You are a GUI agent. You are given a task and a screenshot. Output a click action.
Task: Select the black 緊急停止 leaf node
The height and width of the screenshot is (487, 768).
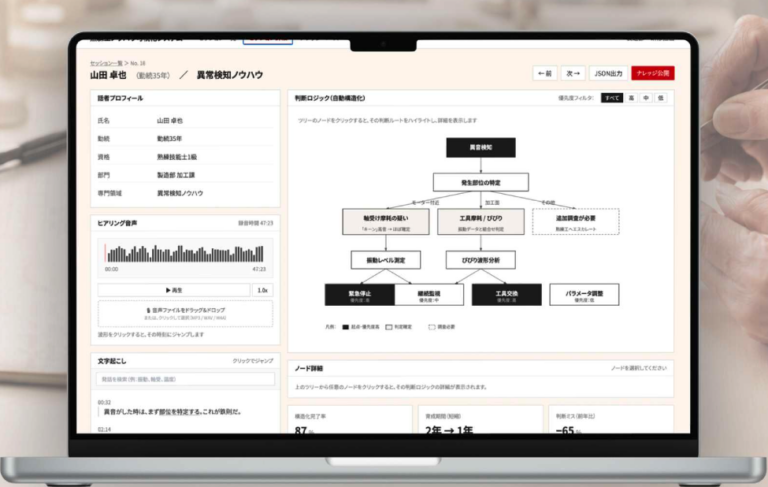pyautogui.click(x=360, y=295)
